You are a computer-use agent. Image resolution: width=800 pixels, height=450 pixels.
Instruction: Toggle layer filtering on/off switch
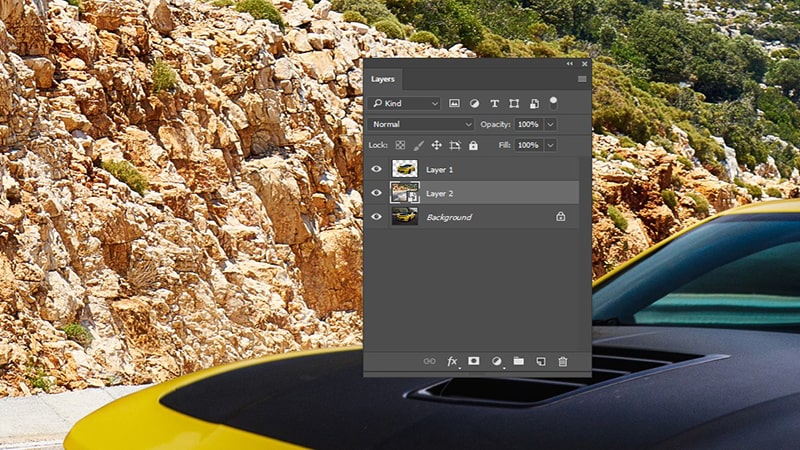click(x=553, y=103)
